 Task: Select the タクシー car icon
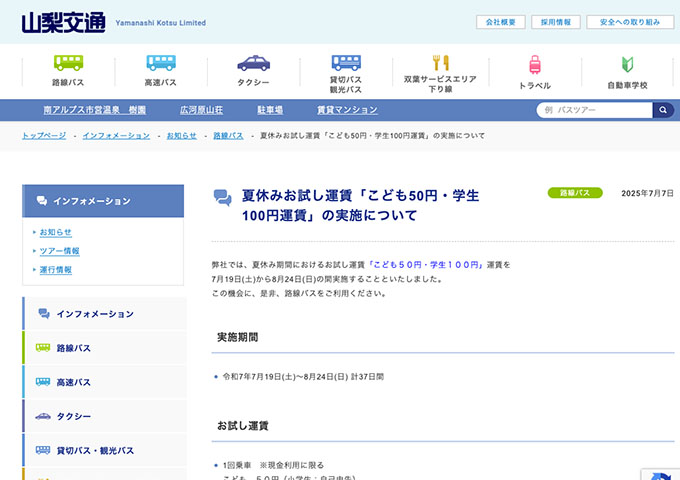tap(254, 63)
